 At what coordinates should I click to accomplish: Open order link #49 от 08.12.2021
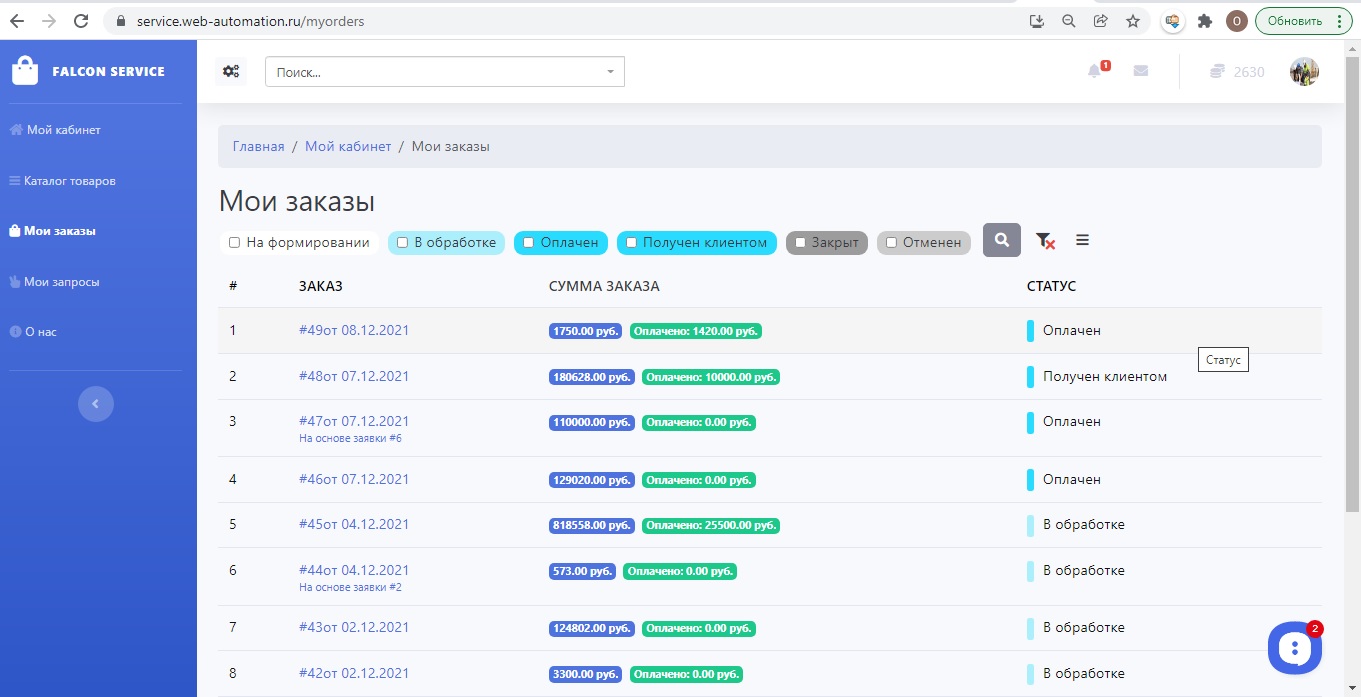pos(354,330)
